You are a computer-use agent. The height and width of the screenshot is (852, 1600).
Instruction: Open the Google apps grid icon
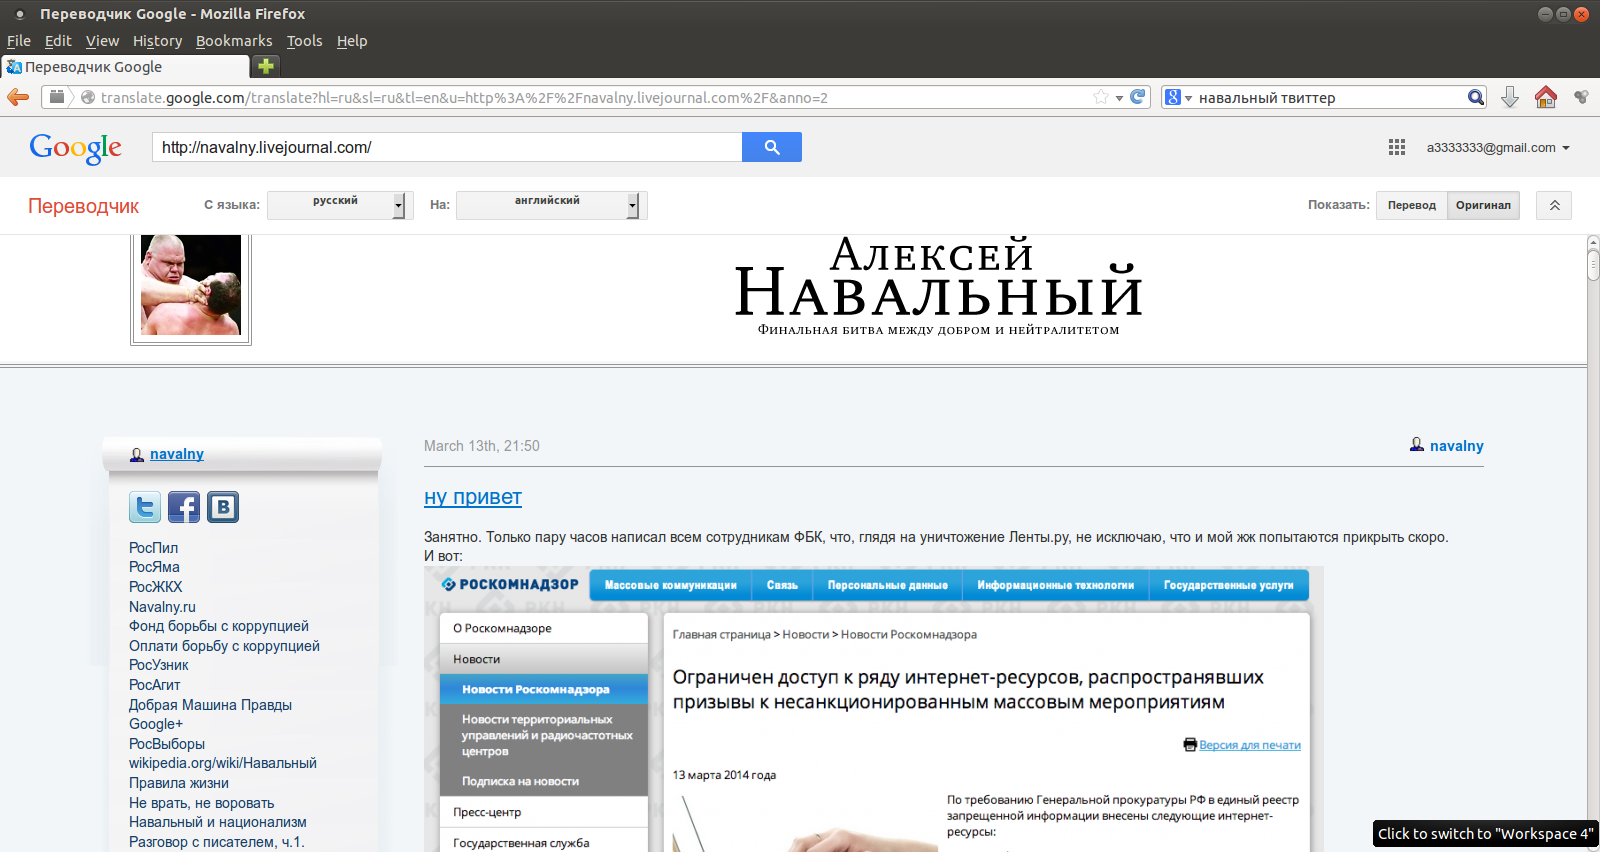click(x=1397, y=147)
